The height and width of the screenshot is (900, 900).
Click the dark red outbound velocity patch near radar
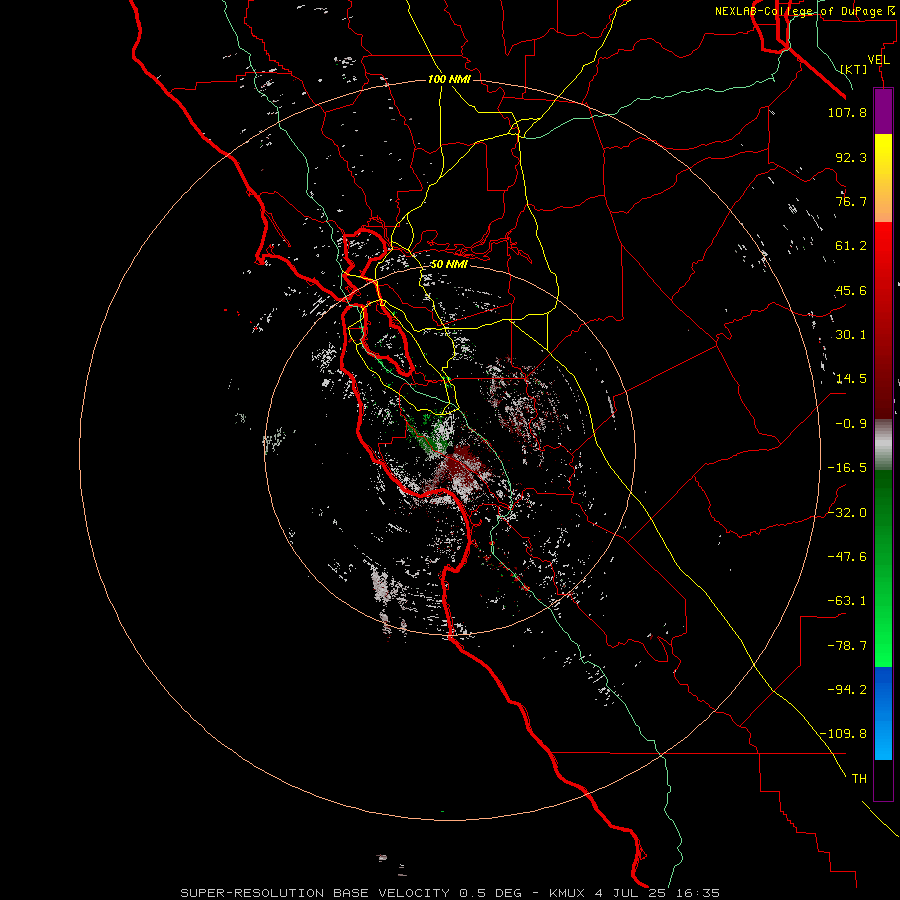pos(464,466)
